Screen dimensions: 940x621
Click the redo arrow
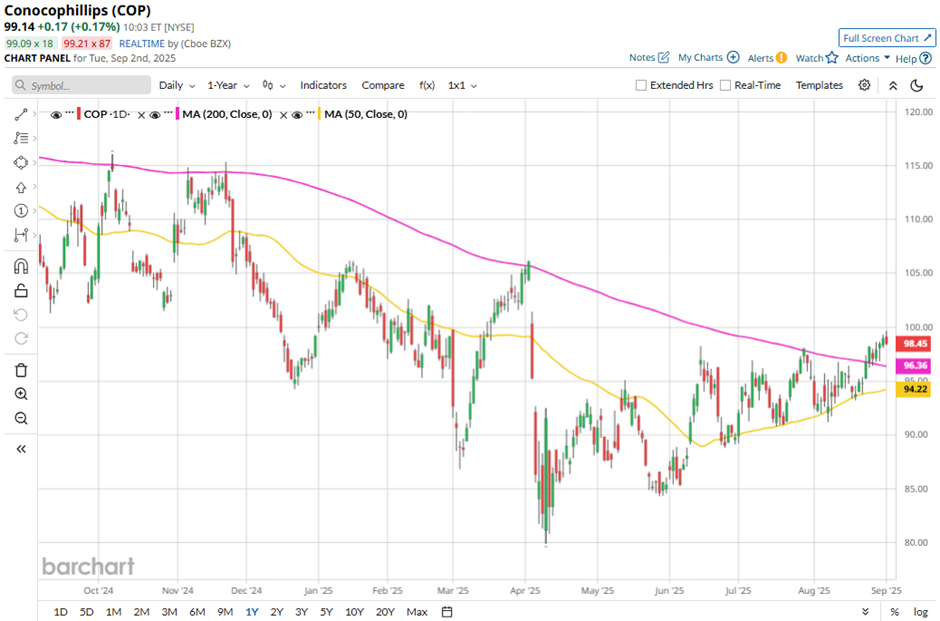(x=21, y=339)
